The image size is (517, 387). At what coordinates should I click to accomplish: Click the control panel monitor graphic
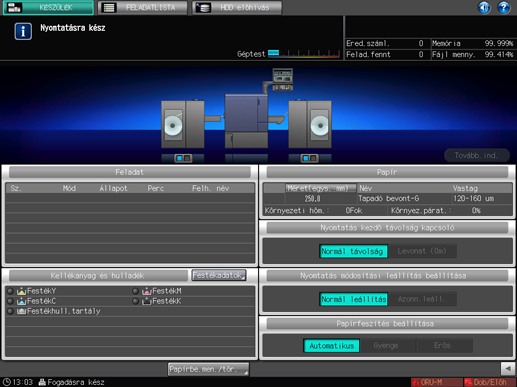(x=283, y=79)
